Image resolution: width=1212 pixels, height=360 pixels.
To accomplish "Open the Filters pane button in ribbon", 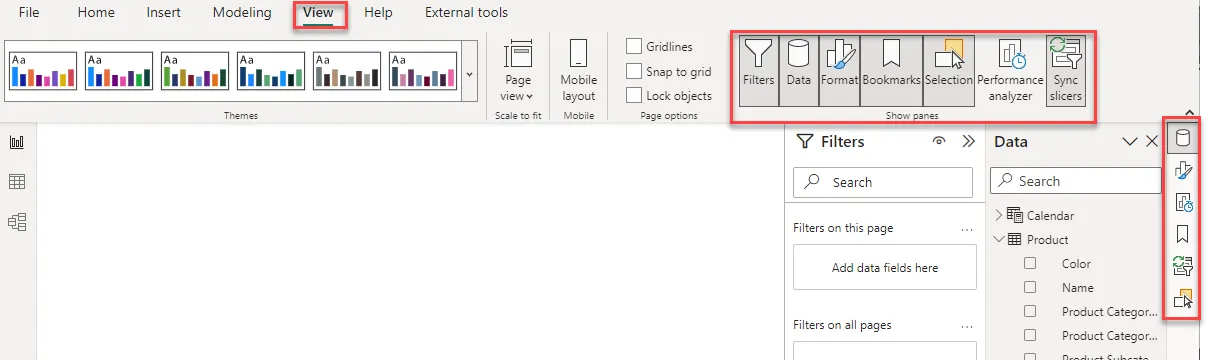I will (x=758, y=70).
